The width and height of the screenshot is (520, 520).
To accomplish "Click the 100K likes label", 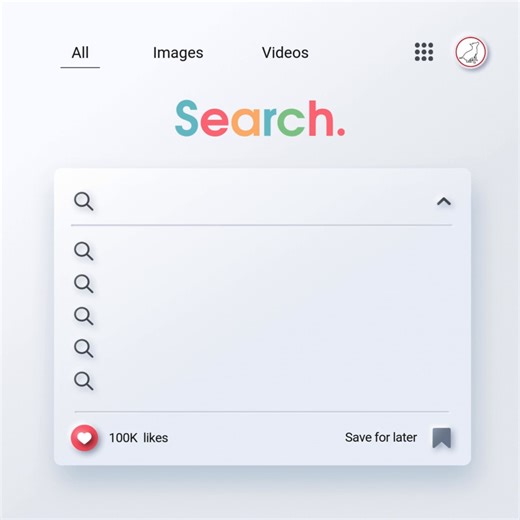I will (139, 438).
